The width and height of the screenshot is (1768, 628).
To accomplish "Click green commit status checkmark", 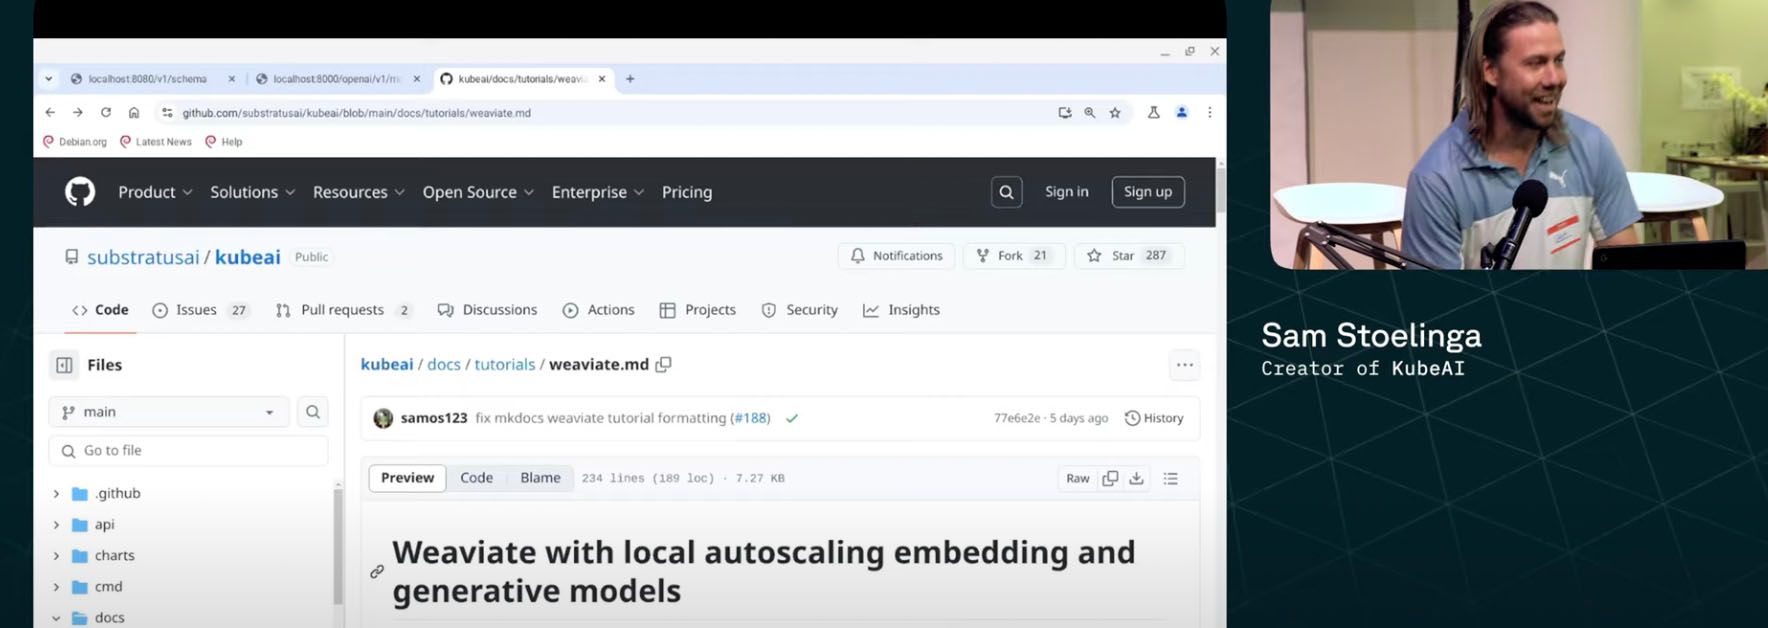I will coord(792,418).
